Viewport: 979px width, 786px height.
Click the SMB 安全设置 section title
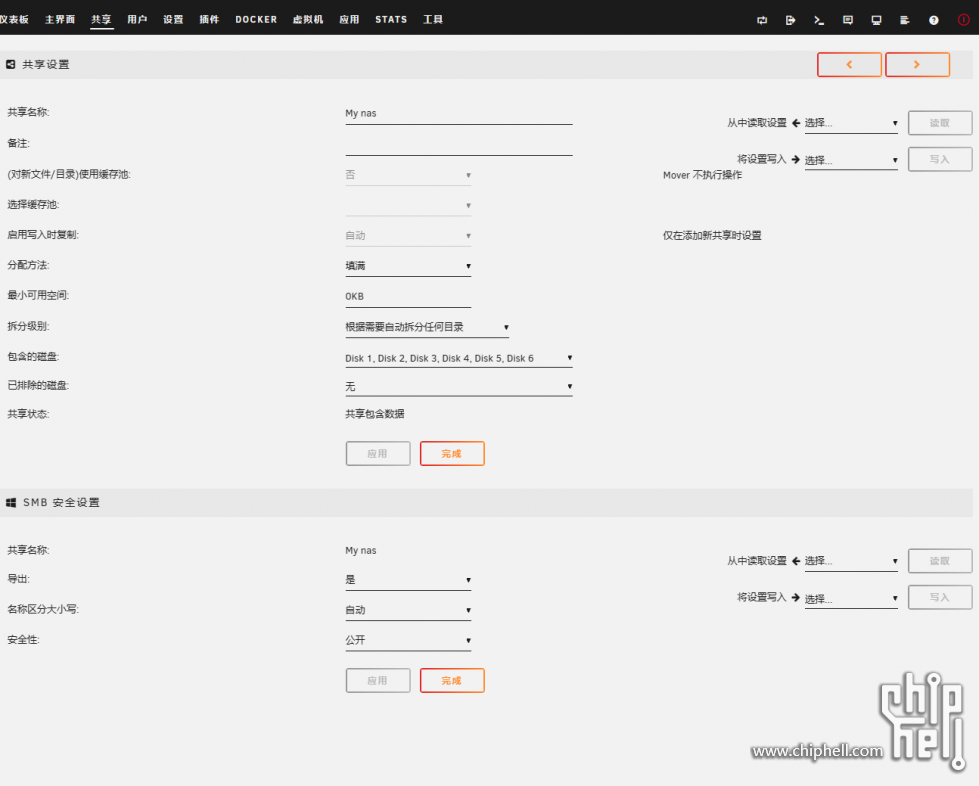(x=61, y=503)
